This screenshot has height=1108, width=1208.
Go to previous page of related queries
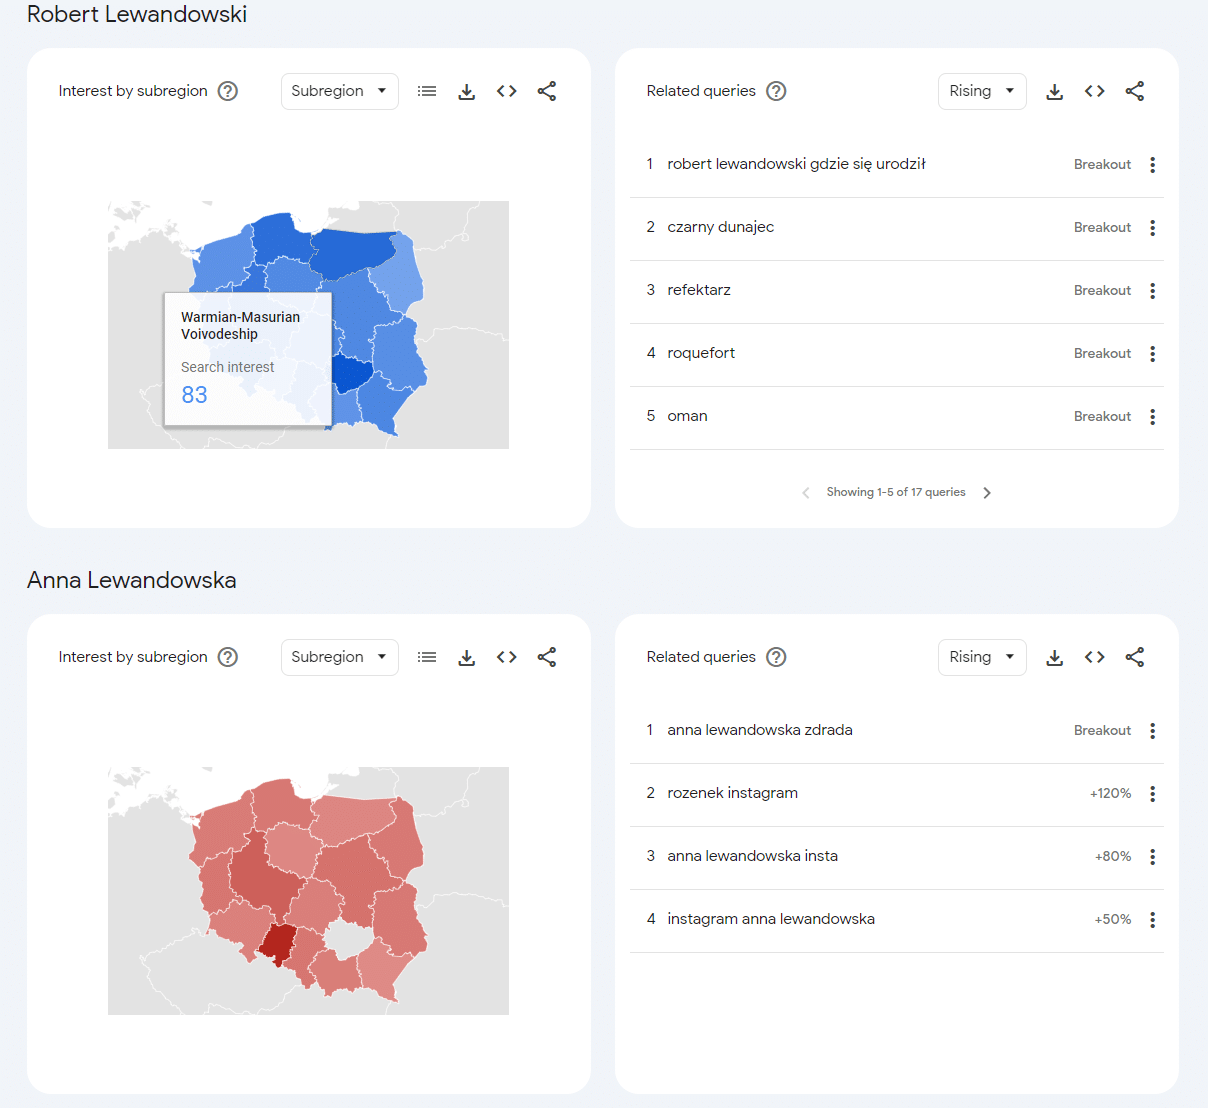(x=806, y=493)
